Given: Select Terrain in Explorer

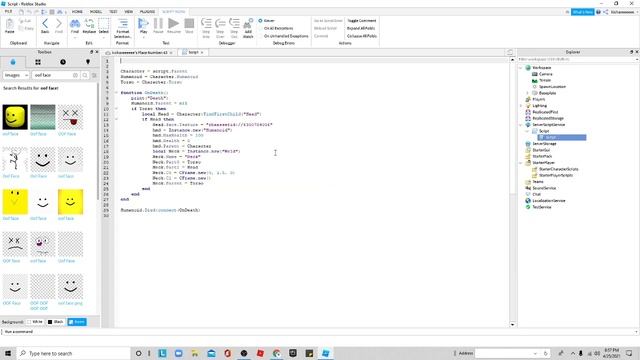Looking at the screenshot, I should (544, 80).
